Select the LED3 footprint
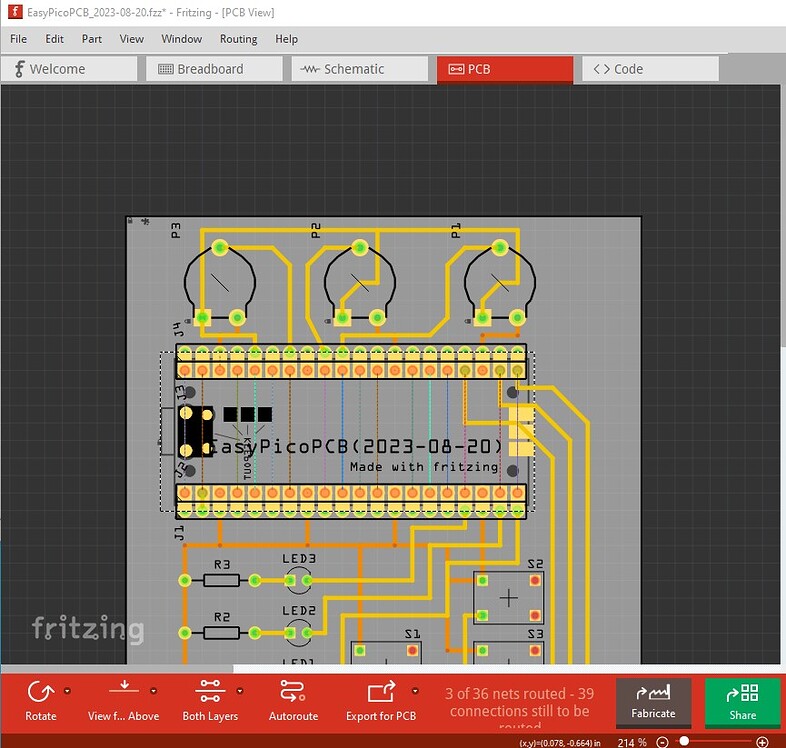786x748 pixels. coord(299,581)
